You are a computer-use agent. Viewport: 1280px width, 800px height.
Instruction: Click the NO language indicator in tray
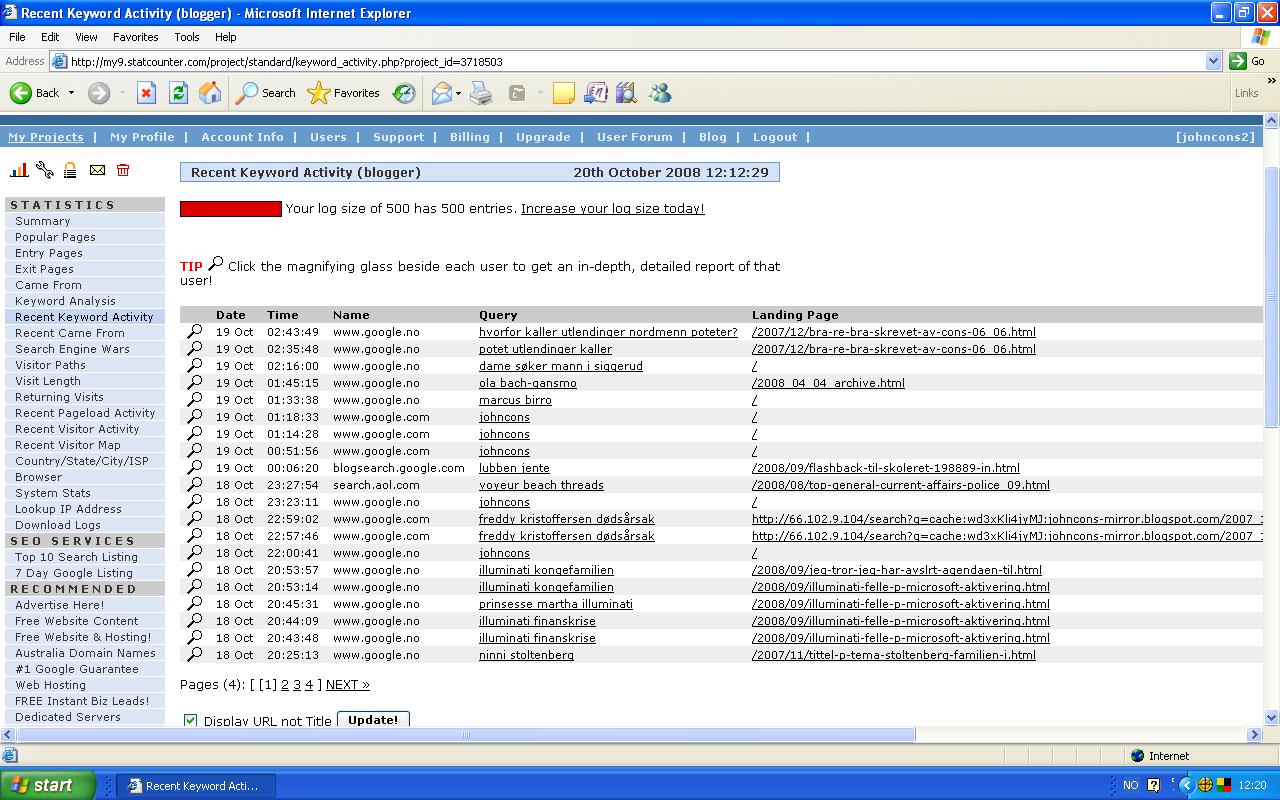click(1130, 785)
